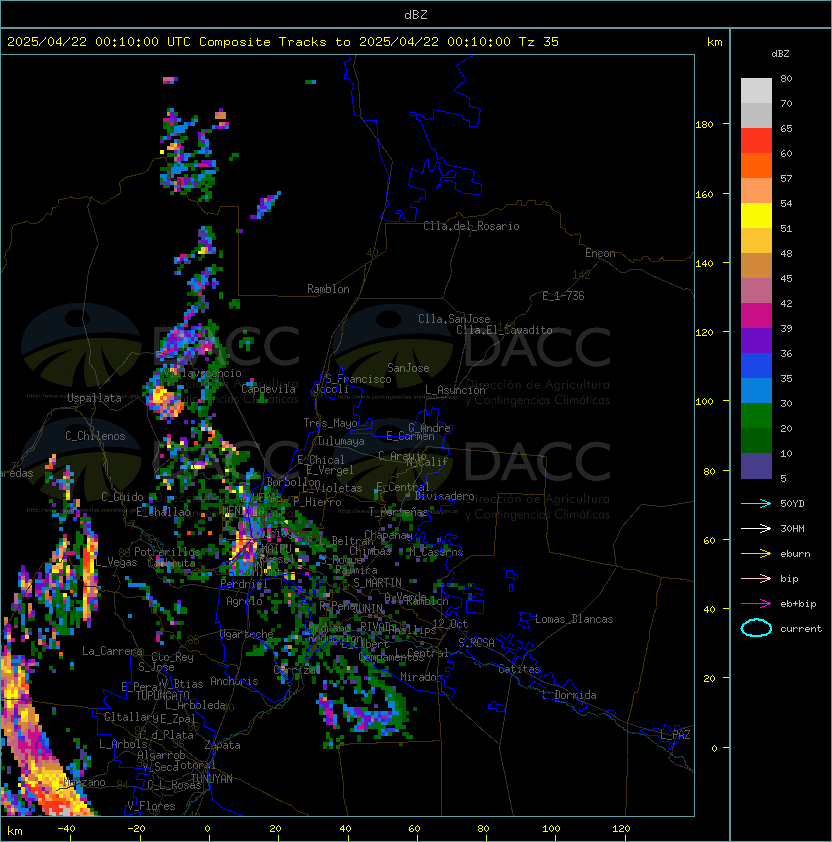Select the 39 dBZ magenta color swatch
832x842 pixels.
click(x=756, y=316)
